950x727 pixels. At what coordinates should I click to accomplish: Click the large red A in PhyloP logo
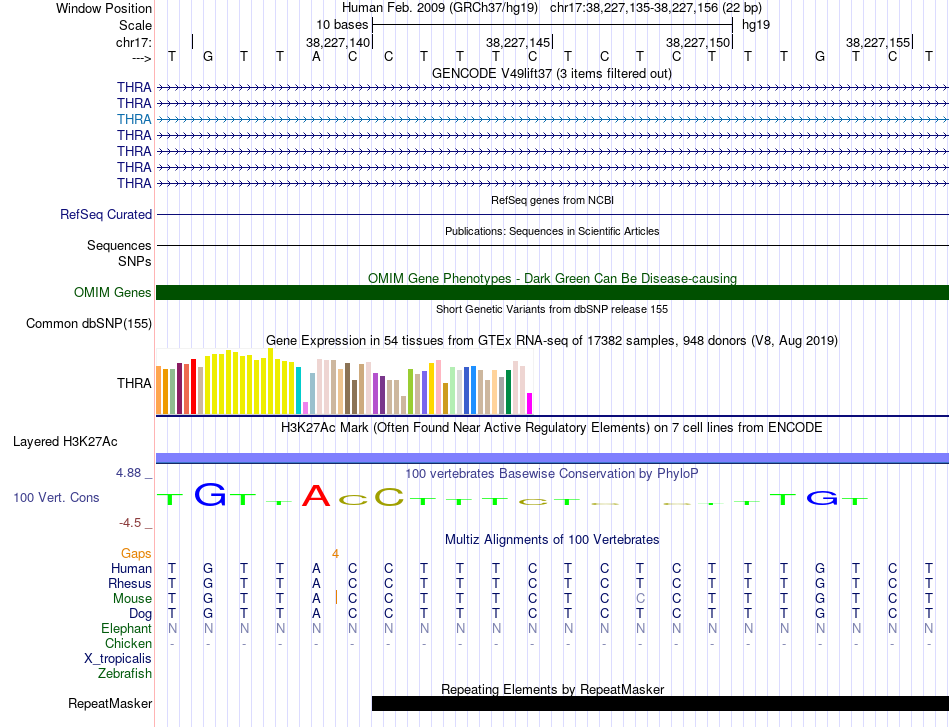(316, 496)
